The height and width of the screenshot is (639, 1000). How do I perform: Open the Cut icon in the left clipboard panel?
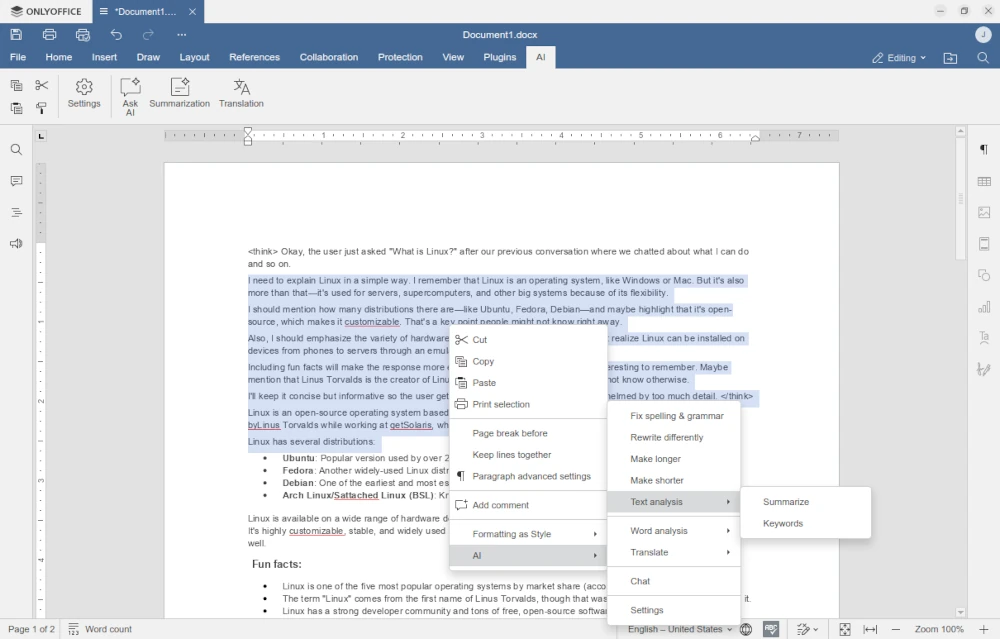pyautogui.click(x=41, y=85)
